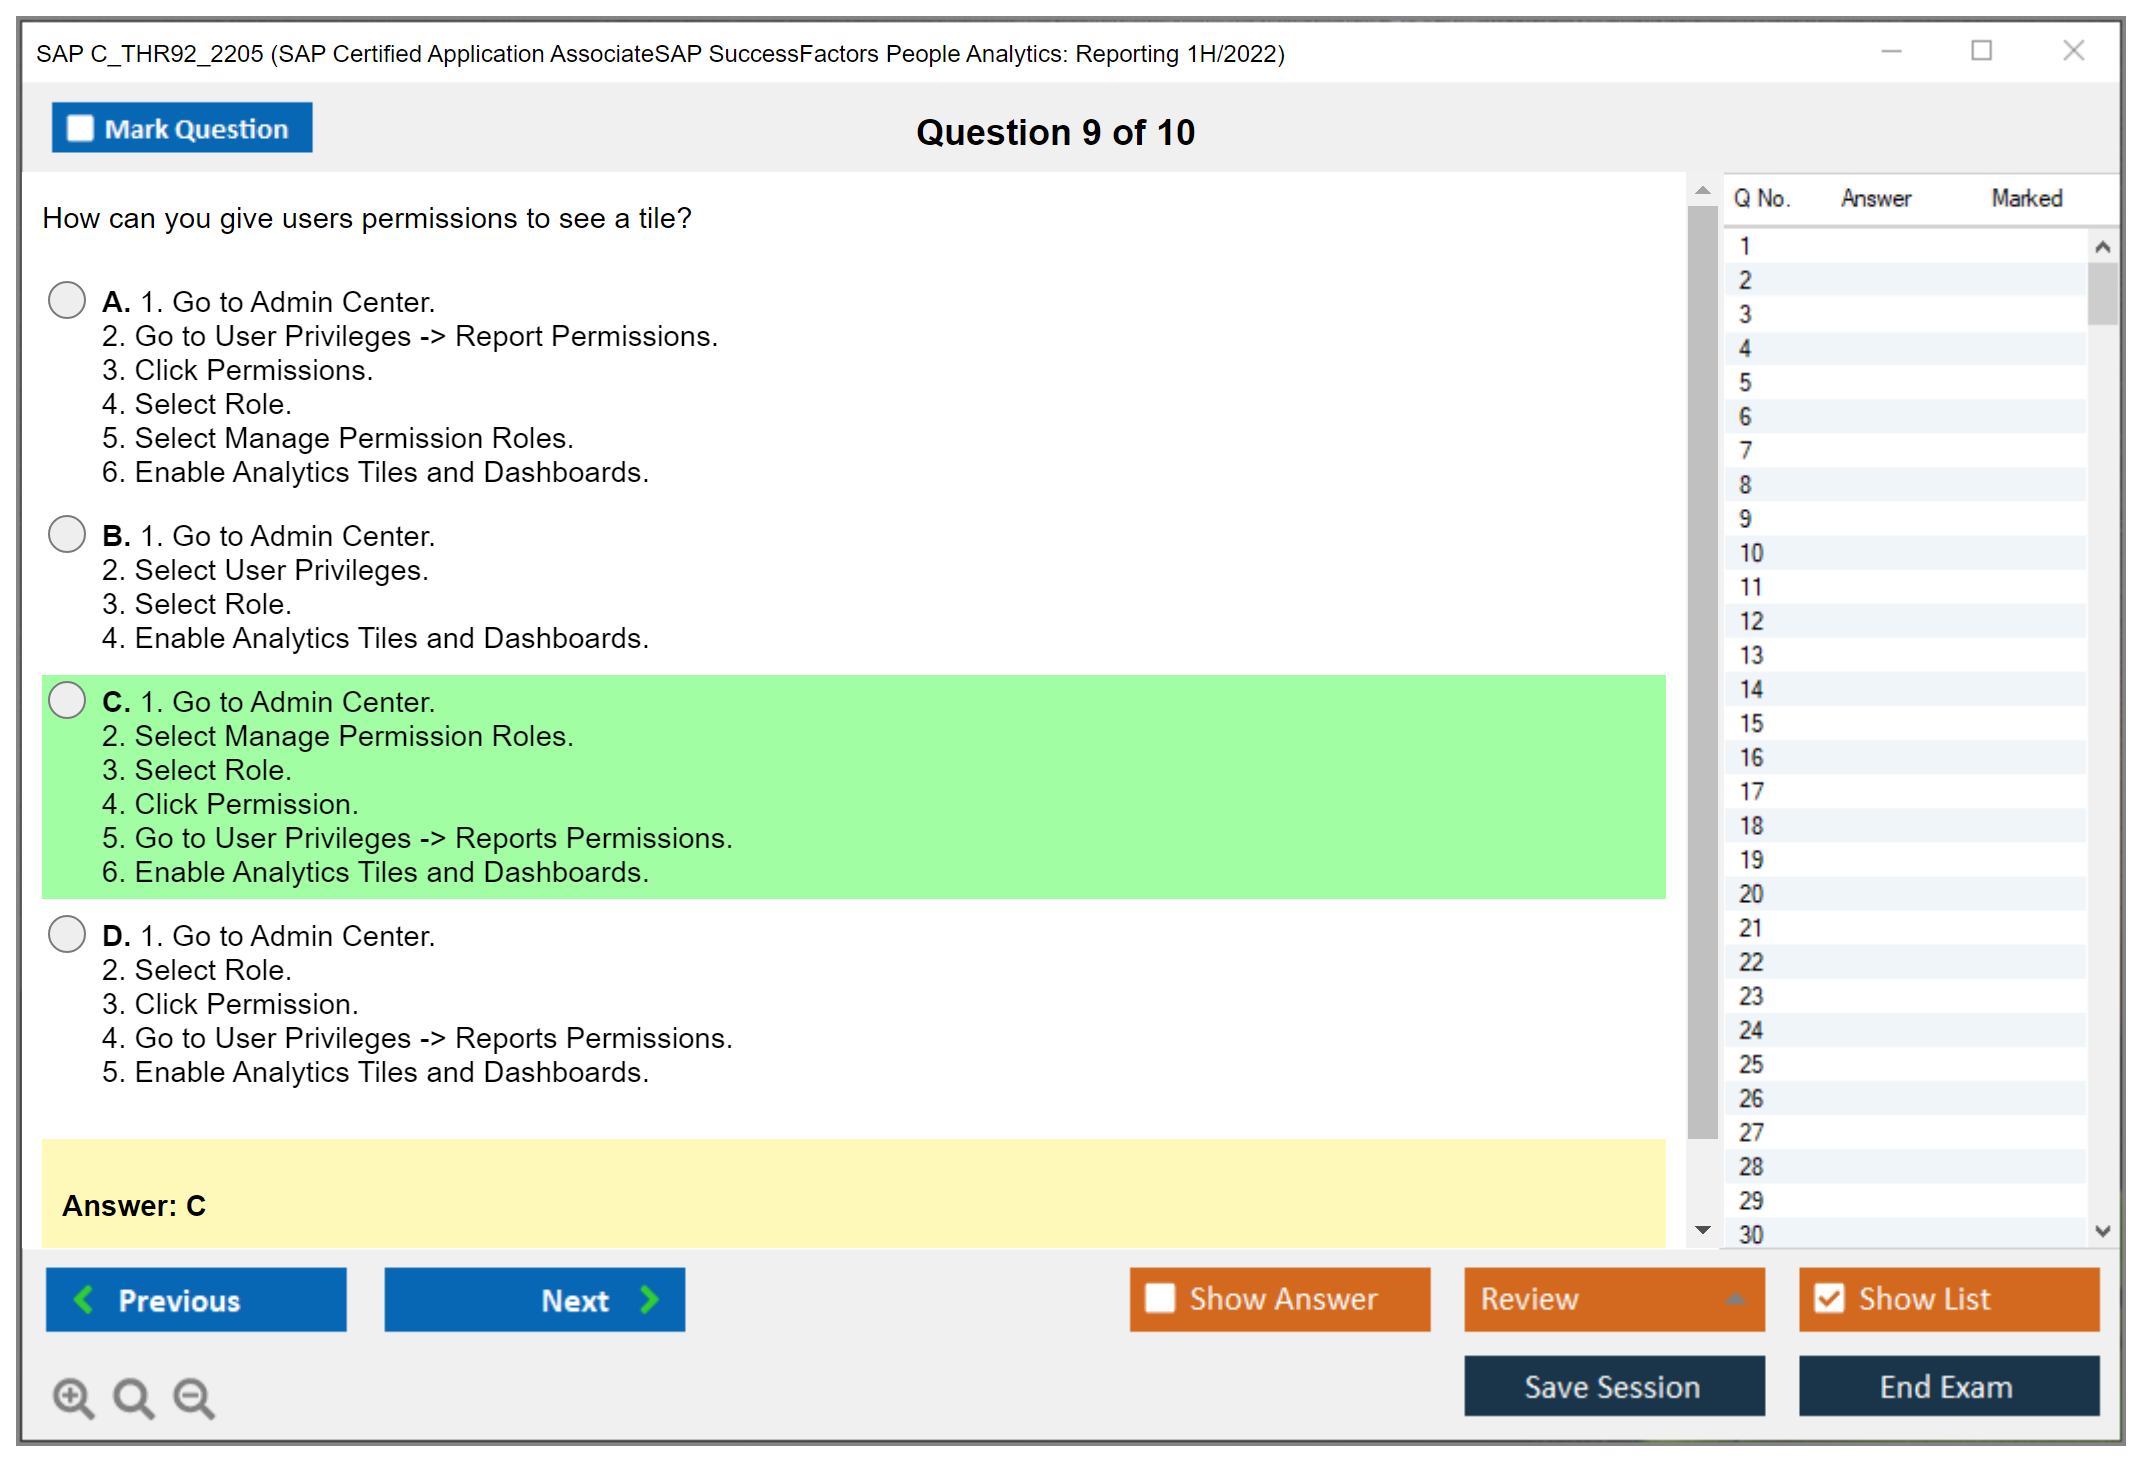Screen dimensions: 2150x1470
Task: Select question 10 in the list
Action: click(x=1751, y=553)
